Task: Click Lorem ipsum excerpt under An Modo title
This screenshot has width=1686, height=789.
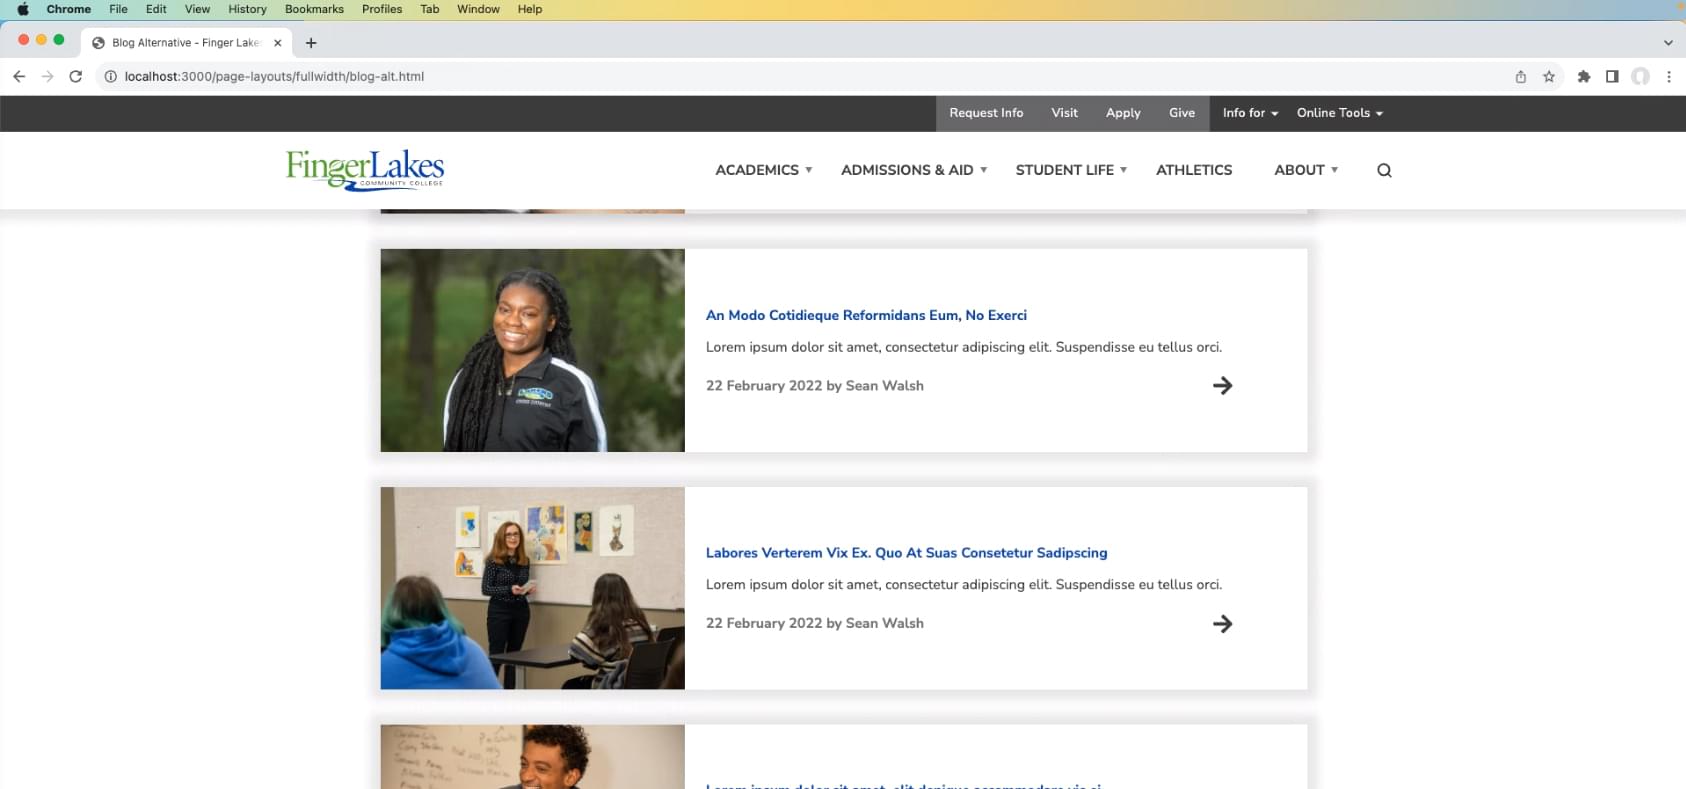Action: [x=964, y=347]
